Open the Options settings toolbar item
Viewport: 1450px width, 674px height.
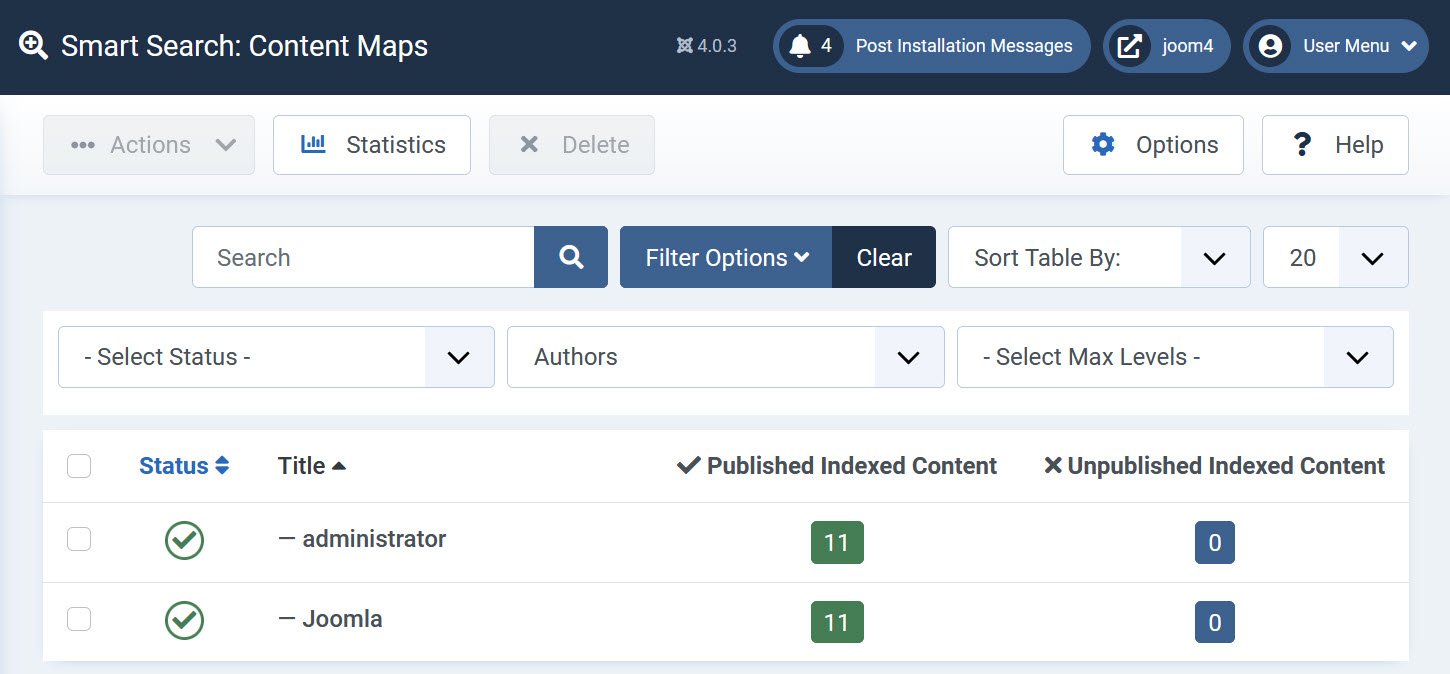(x=1153, y=145)
